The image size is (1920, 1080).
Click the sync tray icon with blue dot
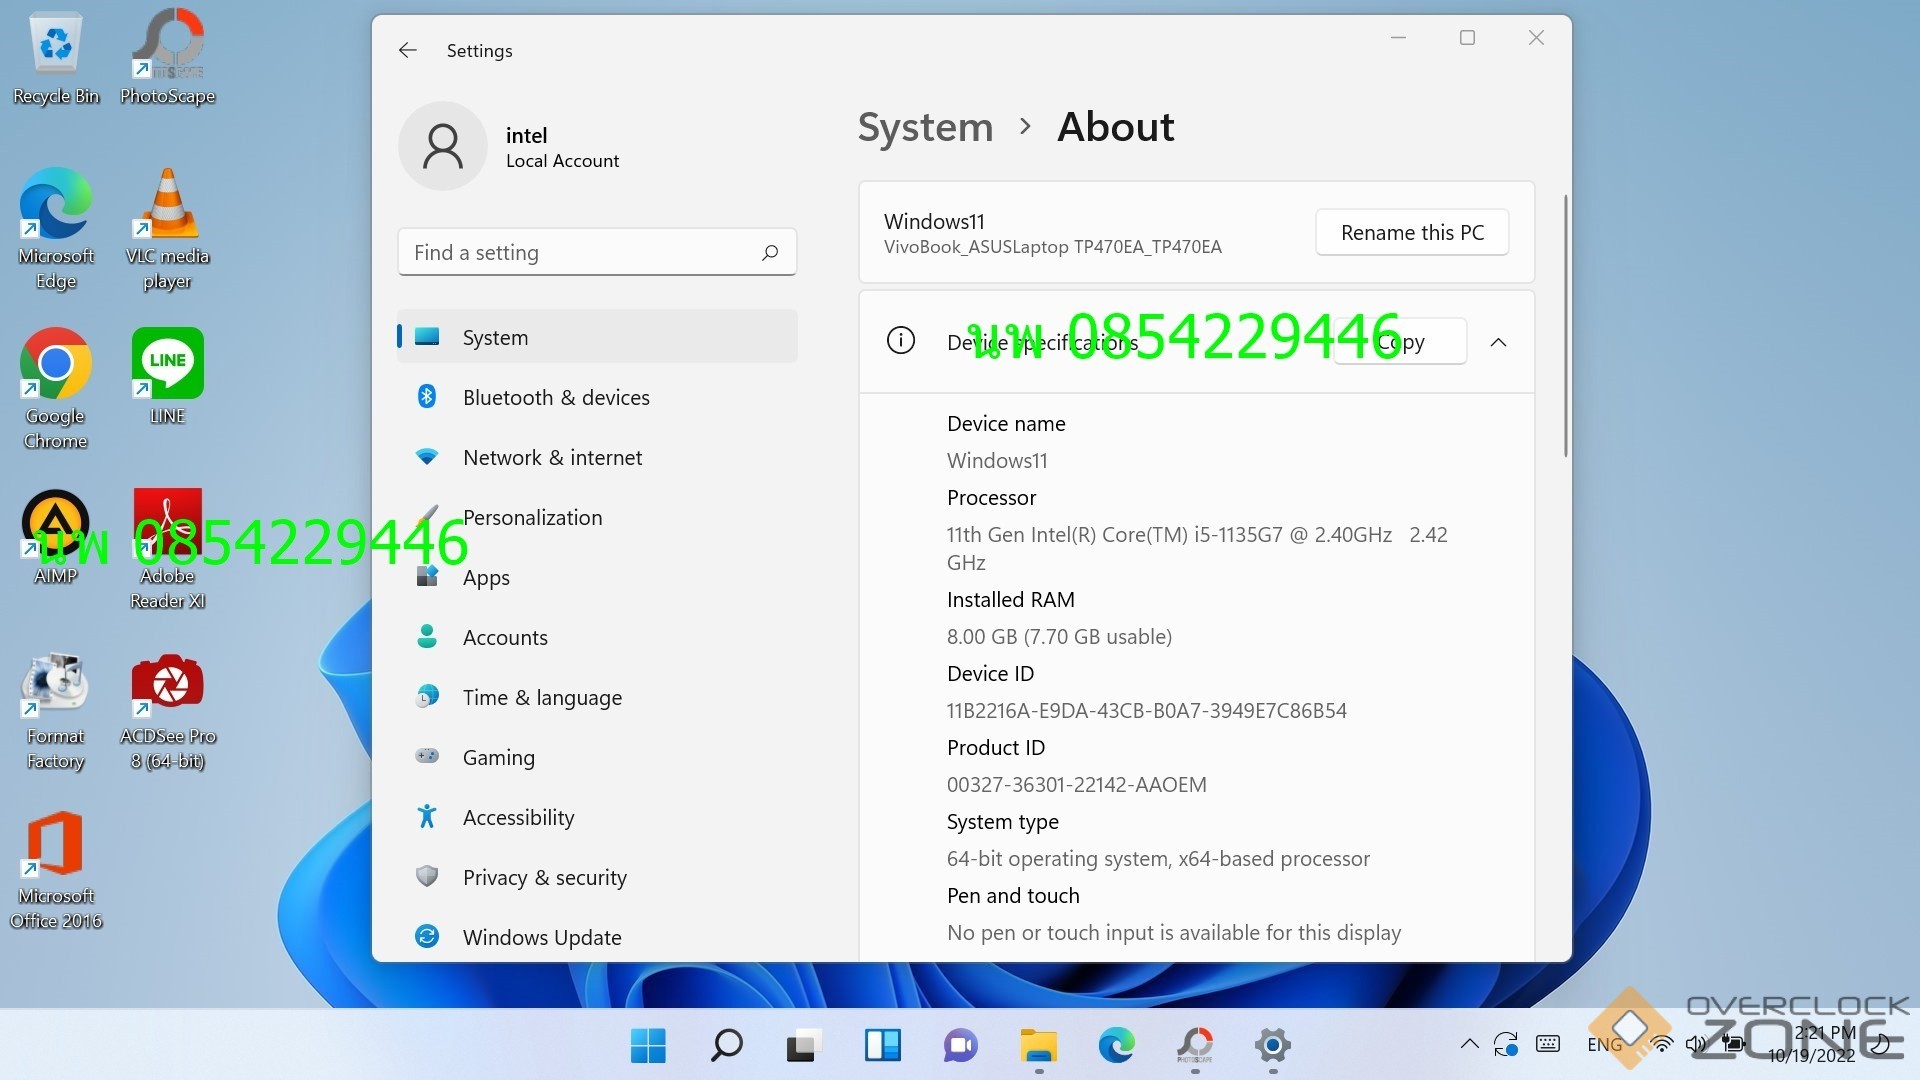click(1506, 1045)
